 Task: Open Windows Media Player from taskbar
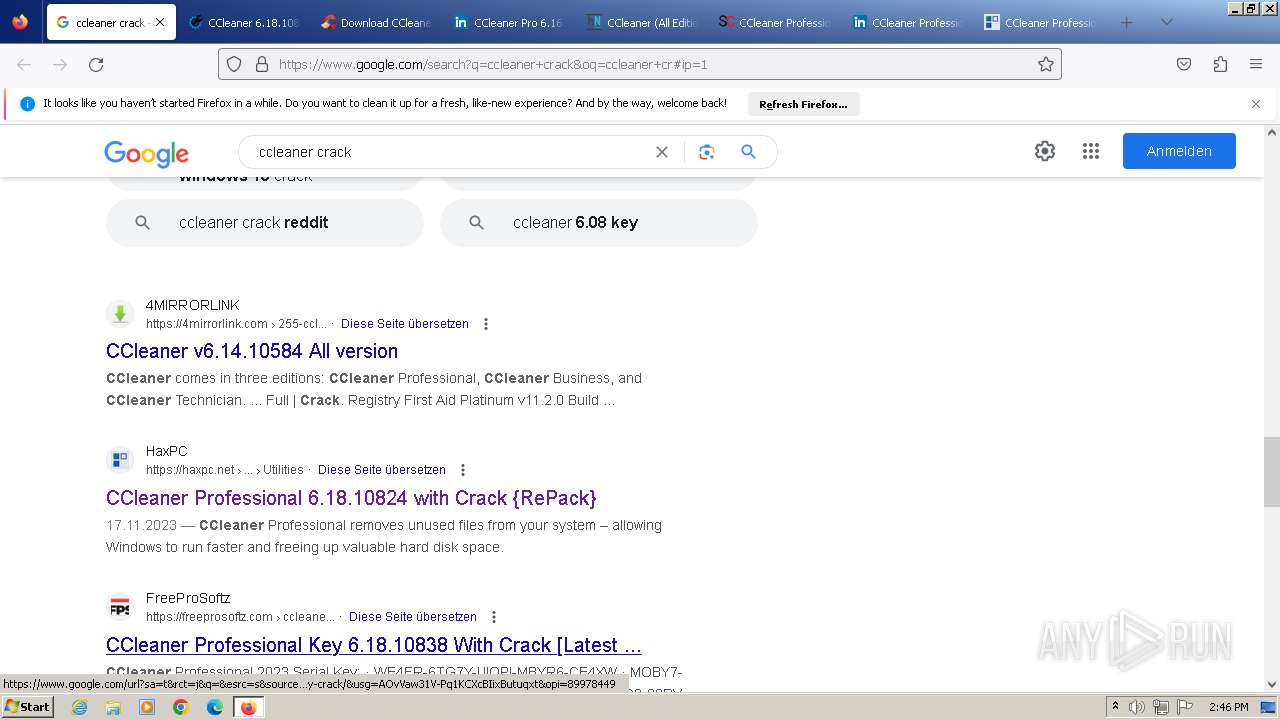tap(147, 707)
